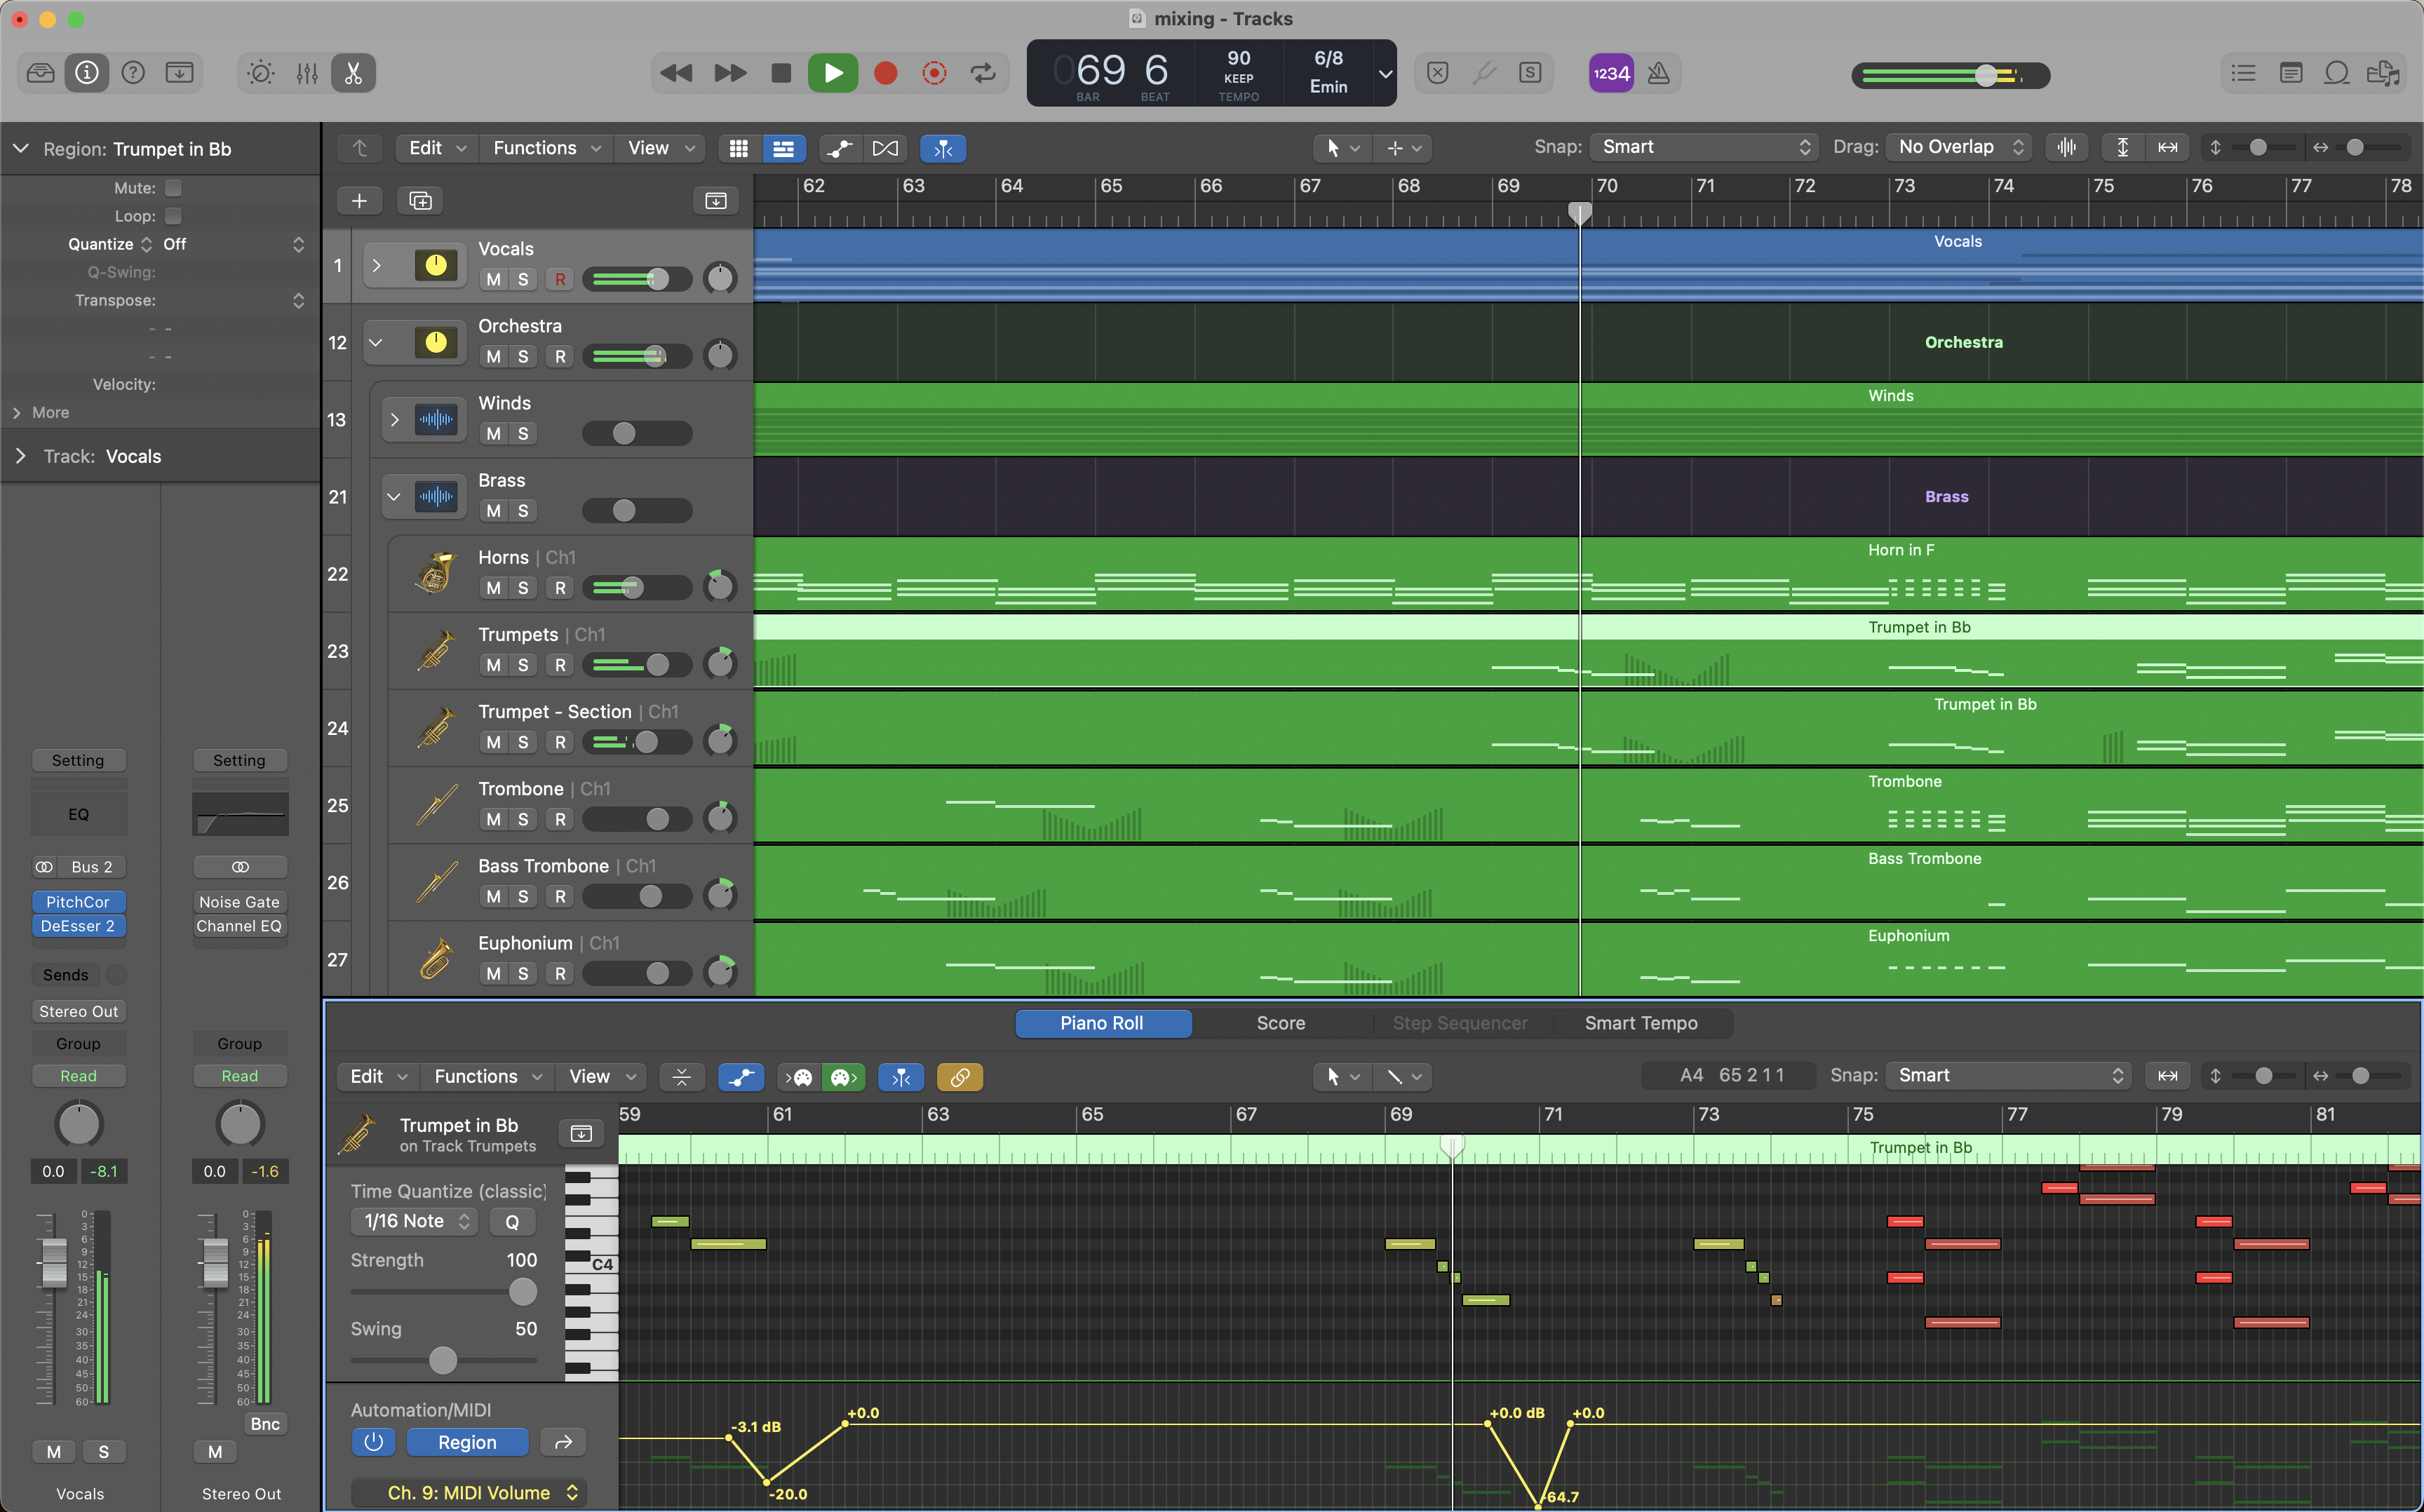Toggle Piano Roll MIDI In button

tap(800, 1077)
